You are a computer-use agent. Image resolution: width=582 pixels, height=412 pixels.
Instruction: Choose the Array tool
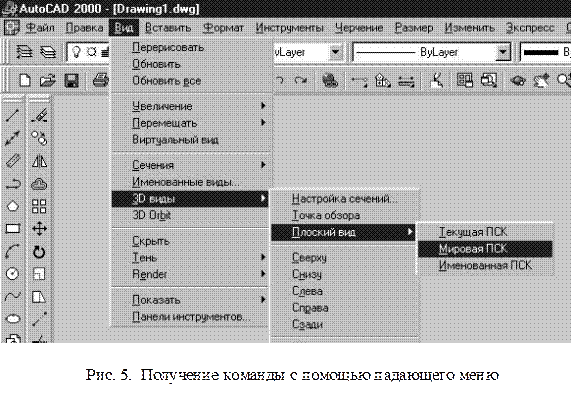tap(39, 206)
